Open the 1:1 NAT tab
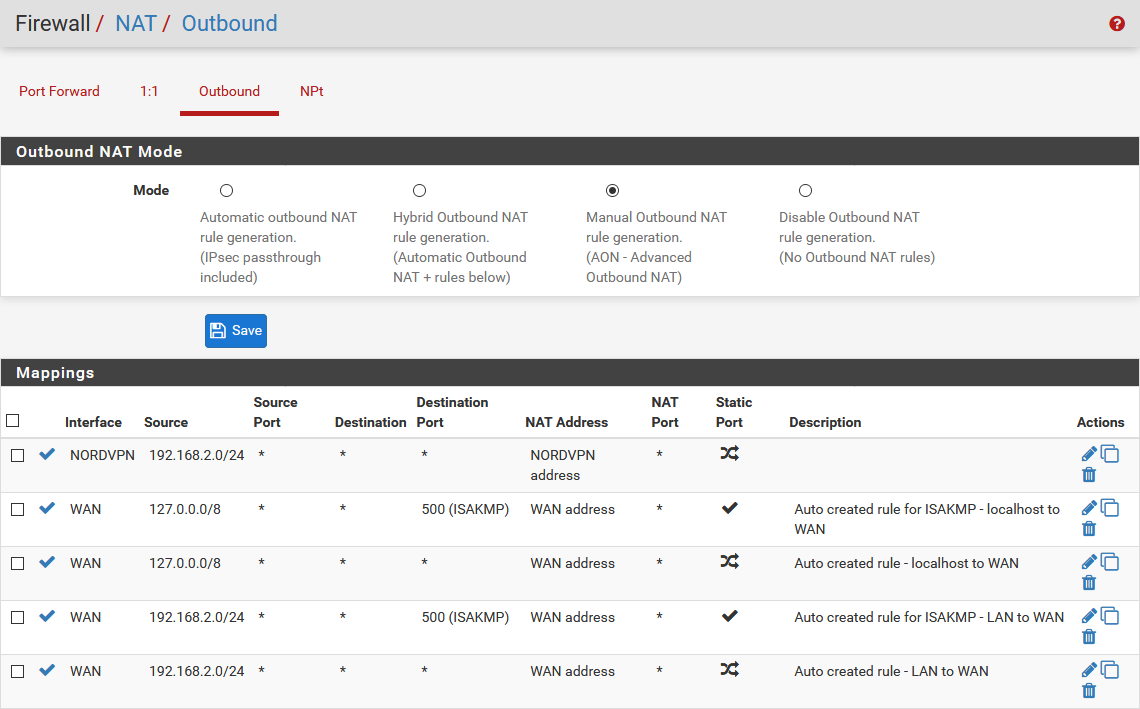 click(149, 91)
